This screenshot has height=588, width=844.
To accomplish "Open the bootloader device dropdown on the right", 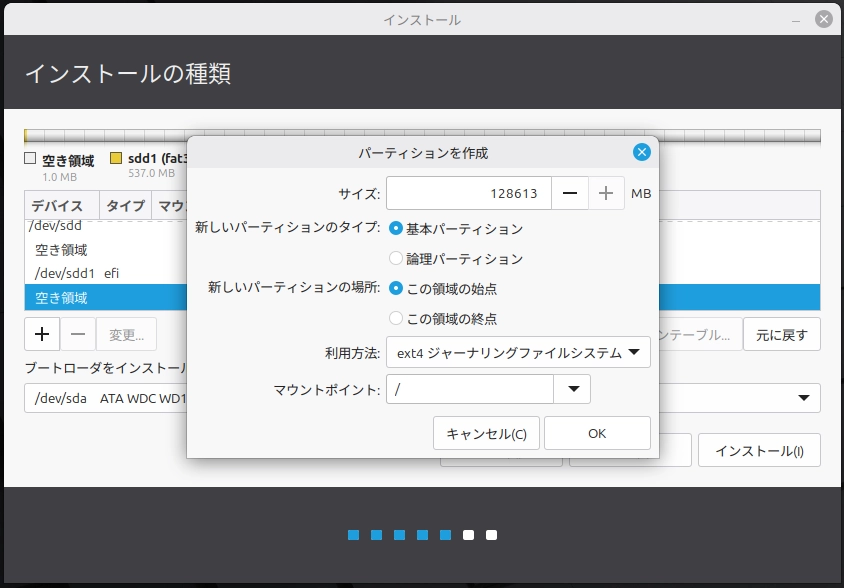I will pos(801,398).
